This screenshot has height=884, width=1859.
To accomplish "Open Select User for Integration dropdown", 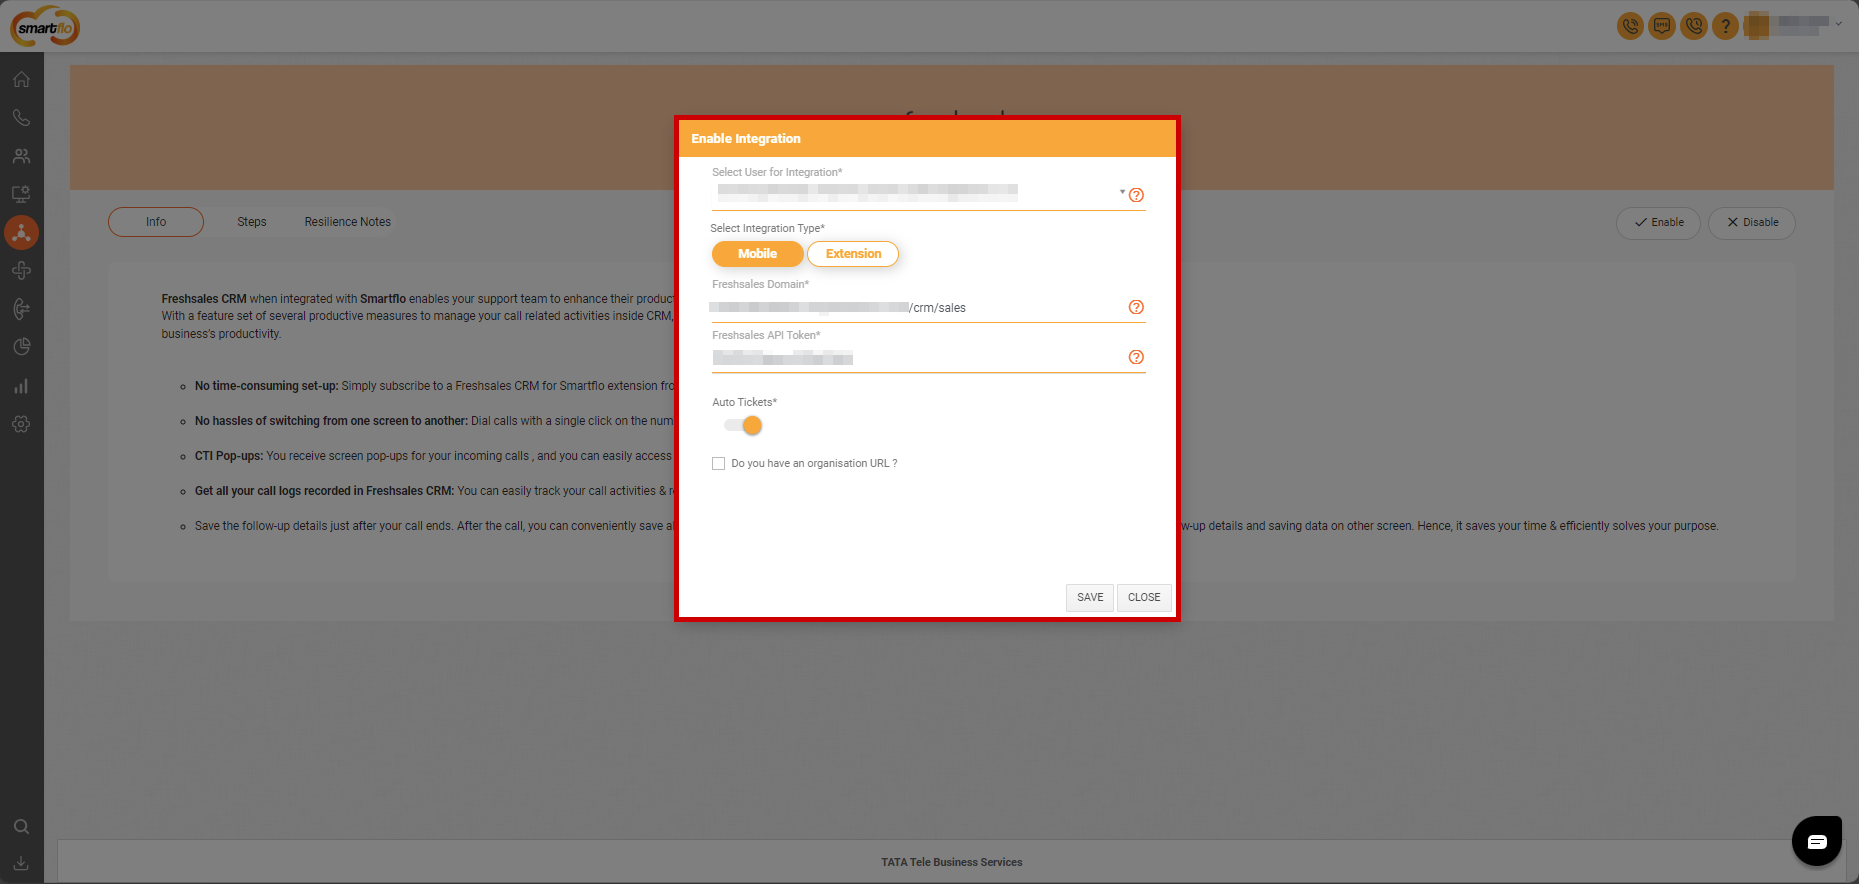I will [920, 193].
